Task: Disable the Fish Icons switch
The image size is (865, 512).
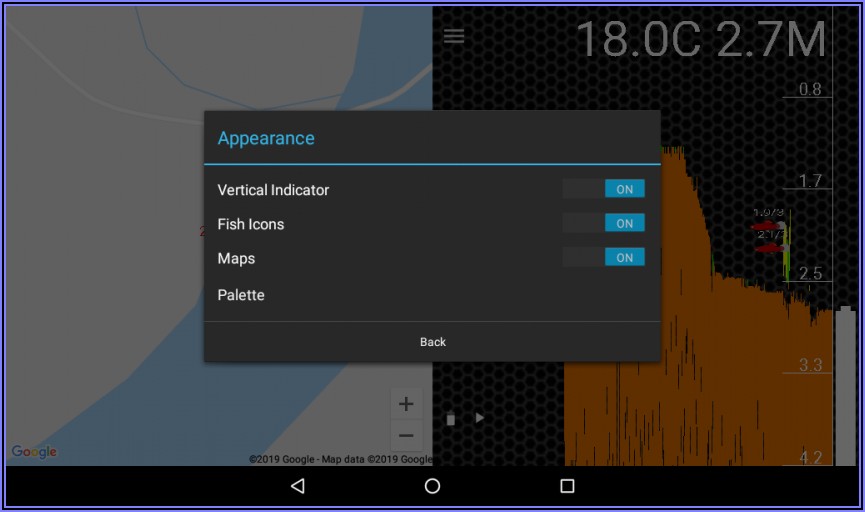Action: point(603,223)
